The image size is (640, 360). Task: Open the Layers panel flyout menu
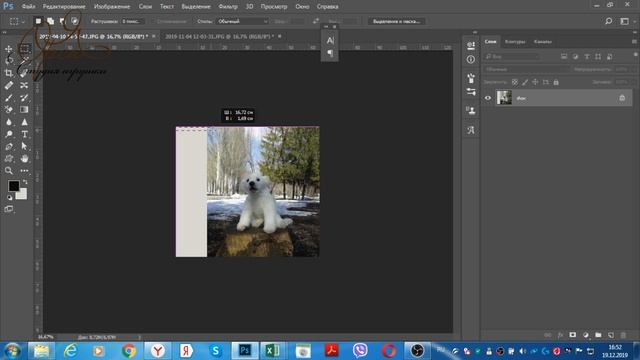coord(634,42)
